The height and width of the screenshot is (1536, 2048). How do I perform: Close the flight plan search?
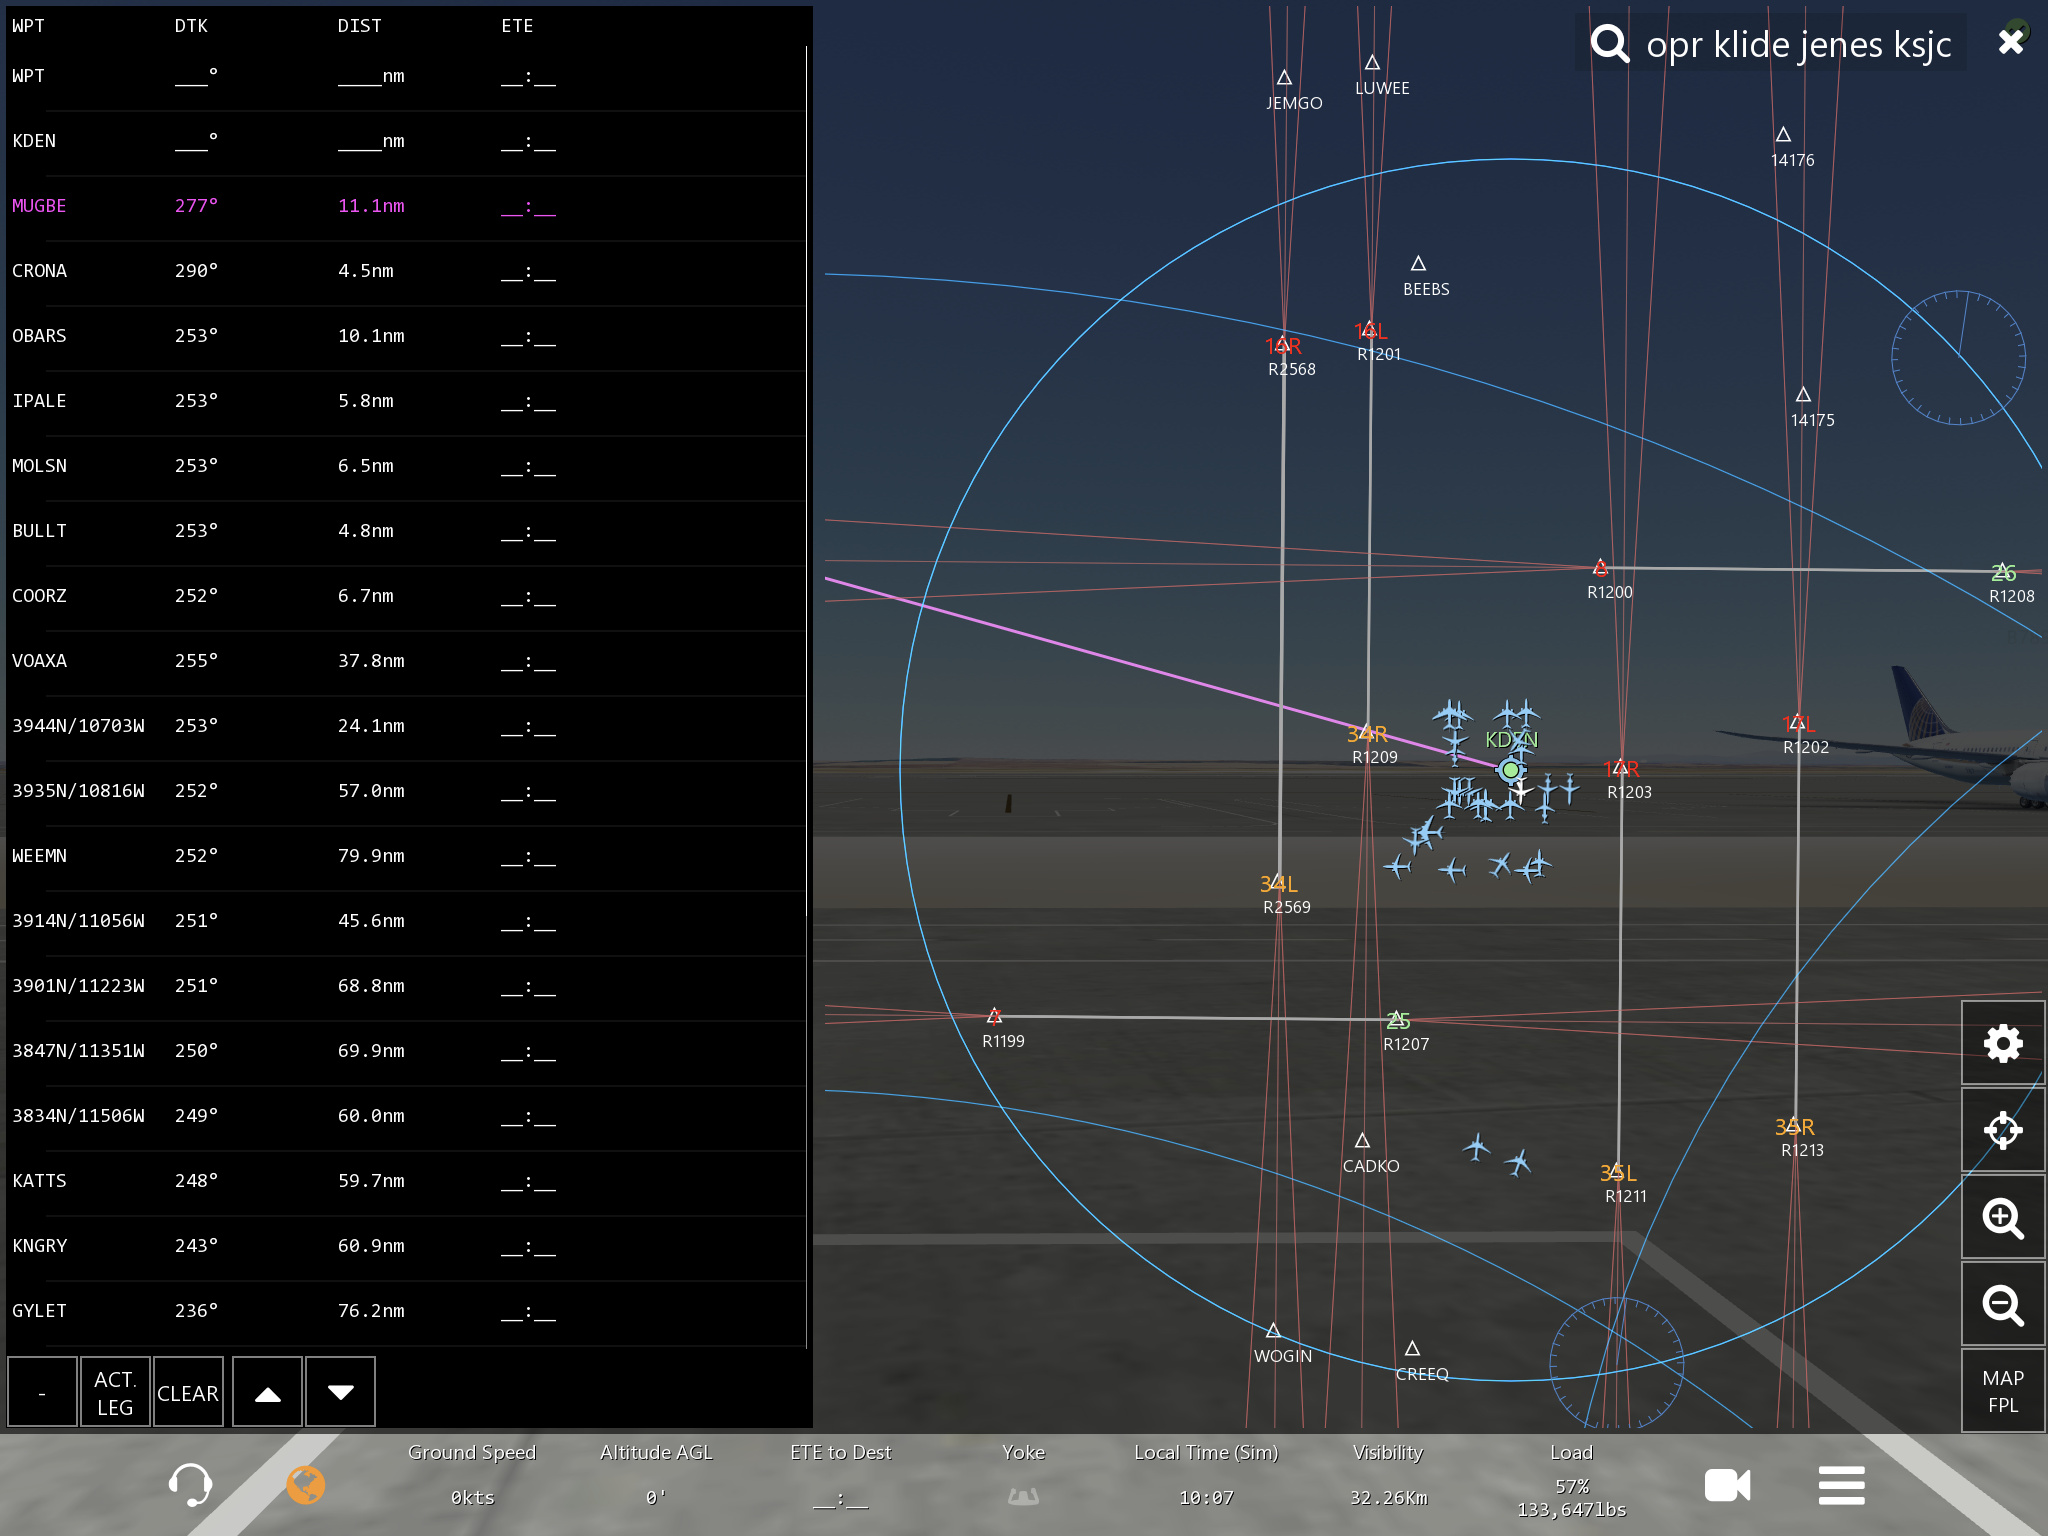2011,42
